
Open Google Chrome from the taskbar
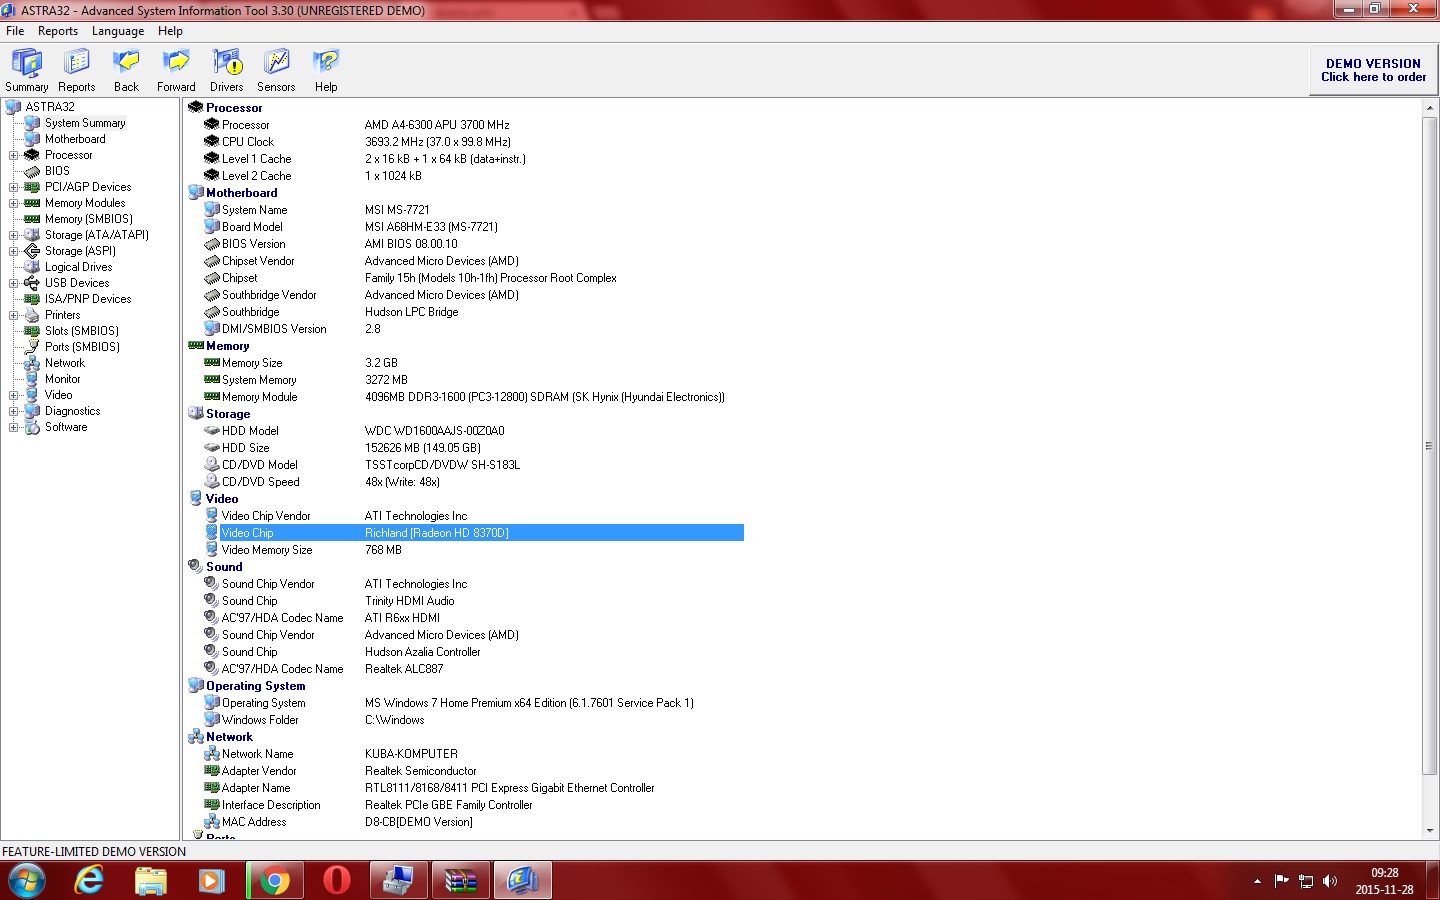(274, 880)
